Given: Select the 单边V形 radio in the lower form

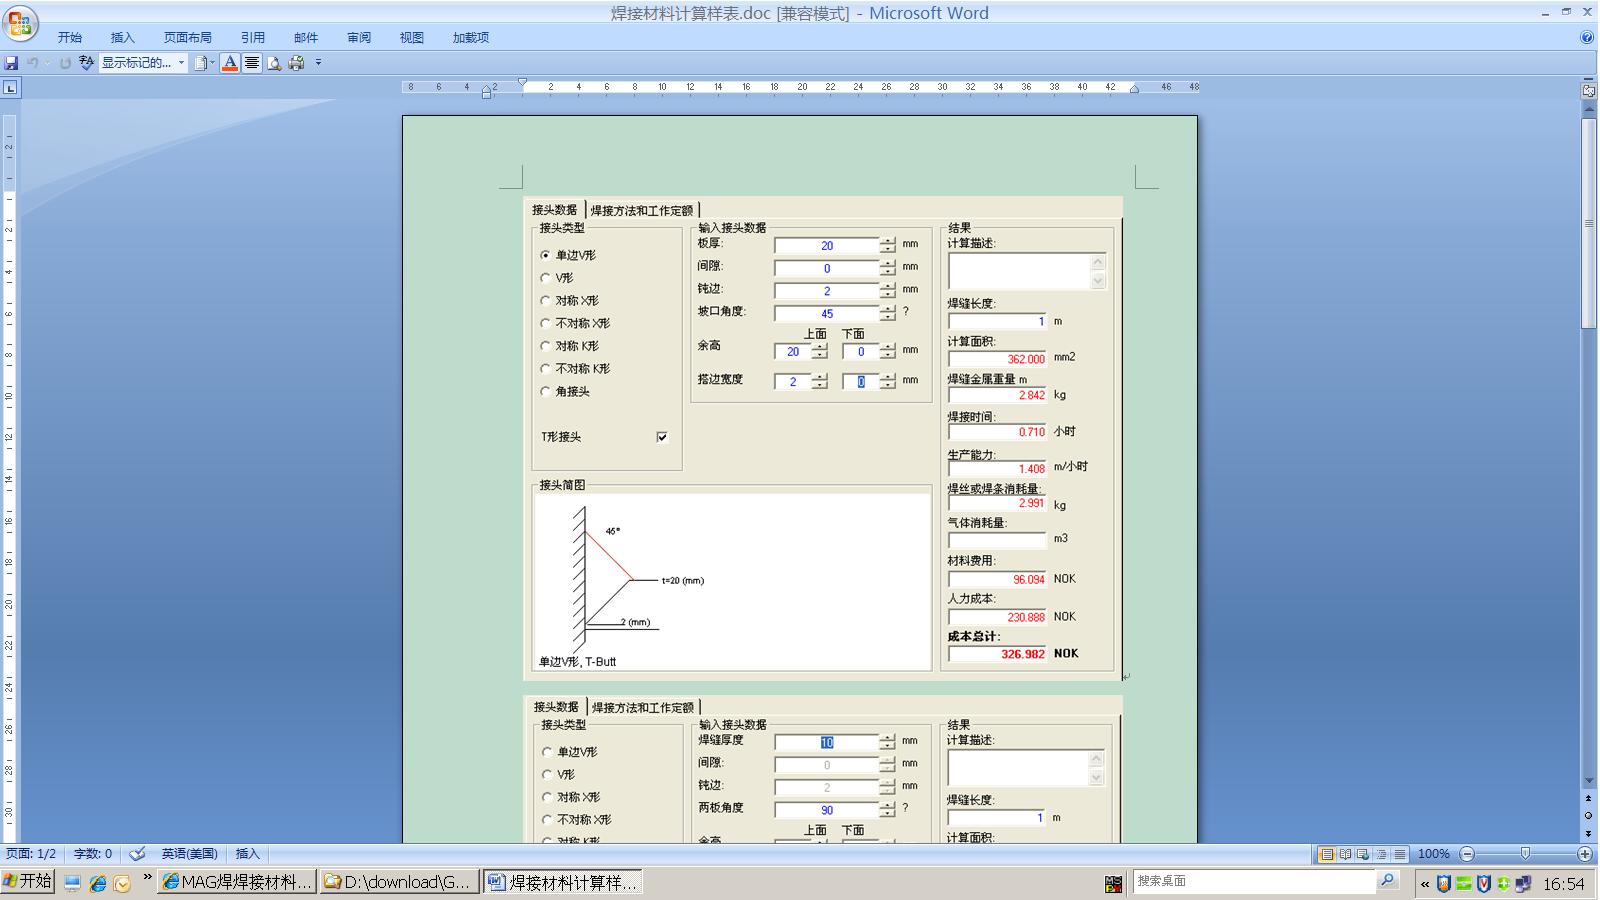Looking at the screenshot, I should 547,752.
